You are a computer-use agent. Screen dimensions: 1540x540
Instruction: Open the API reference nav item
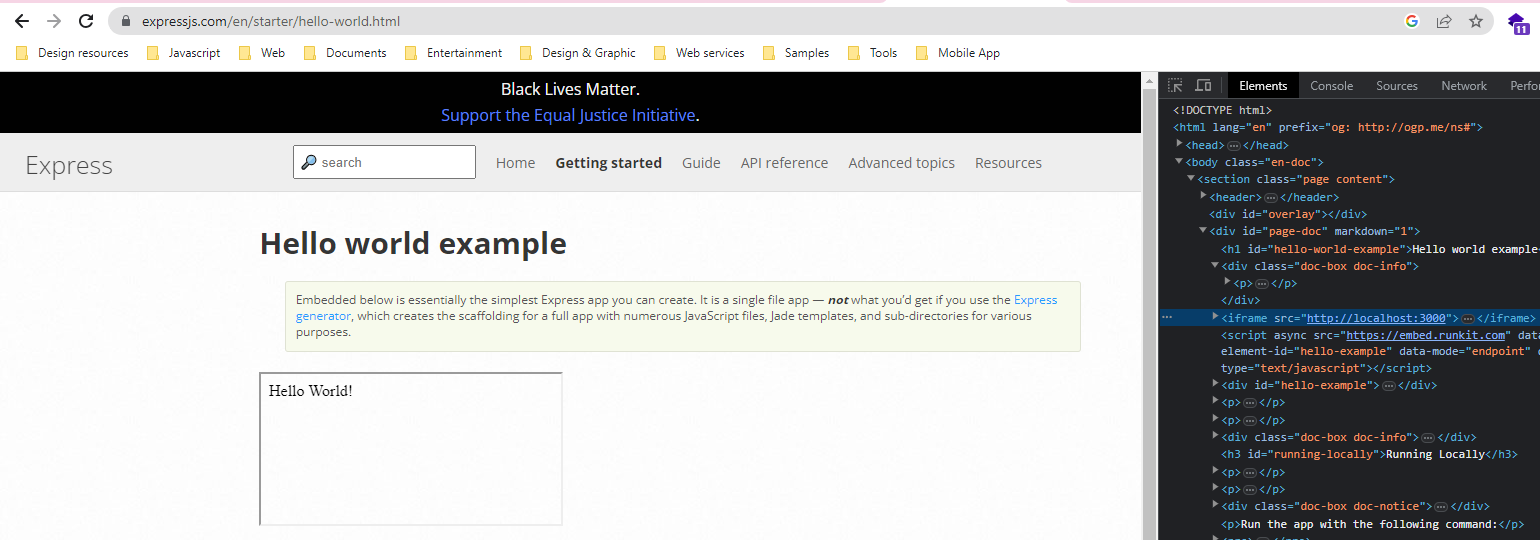click(784, 163)
